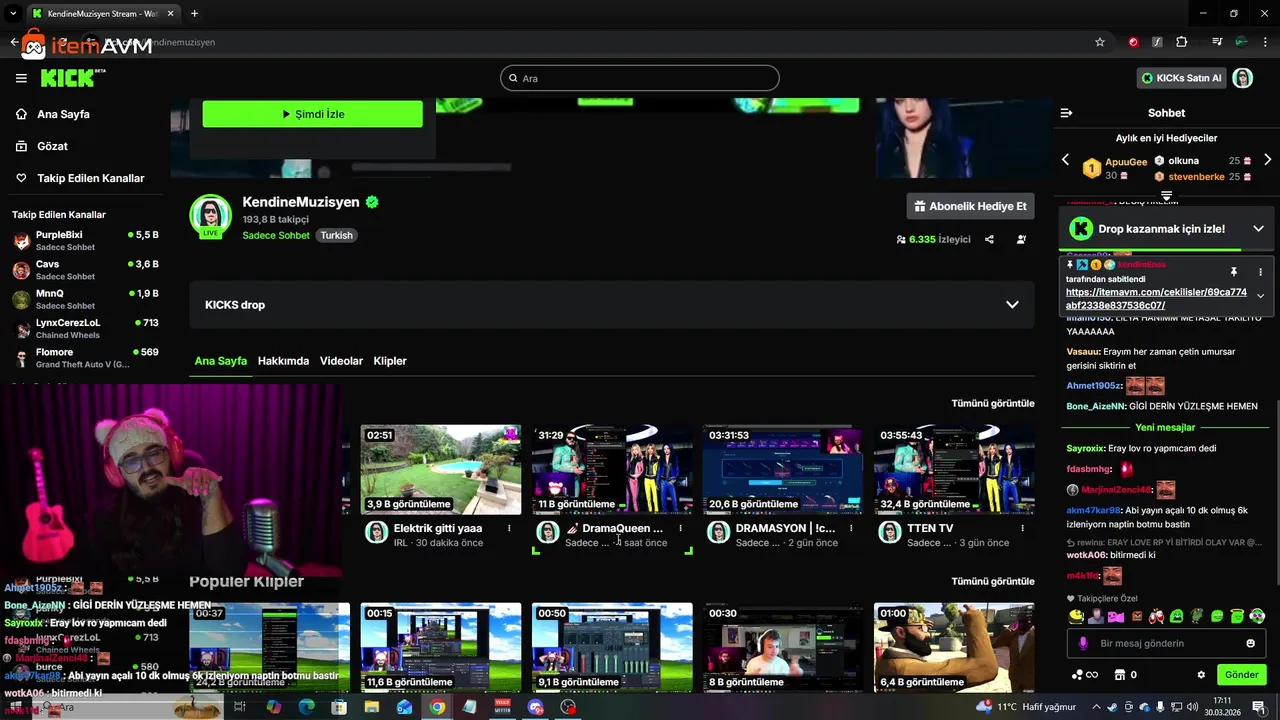1280x720 pixels.
Task: Open options for TTEN TV video
Action: click(1022, 528)
